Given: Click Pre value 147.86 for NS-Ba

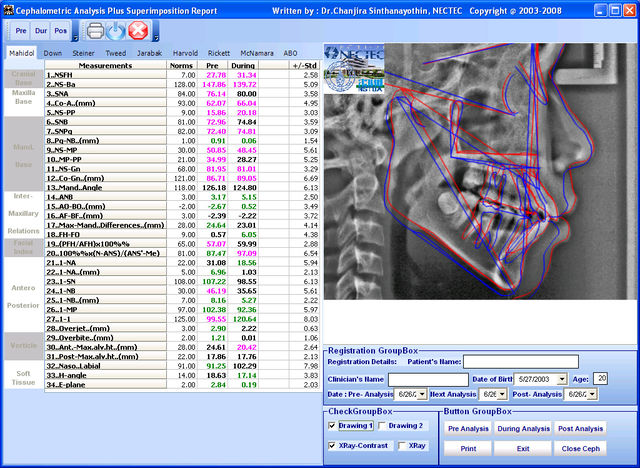Looking at the screenshot, I should click(x=214, y=84).
